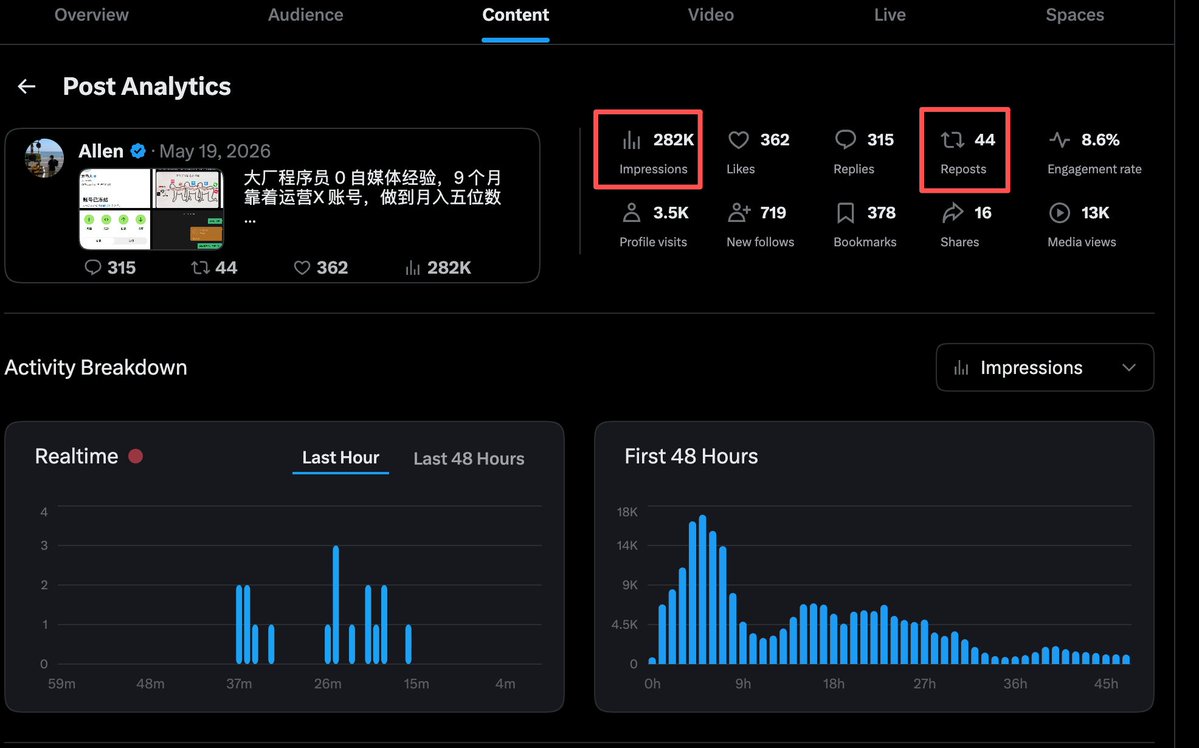Switch realtime chart to Last 48 Hours

tap(469, 458)
